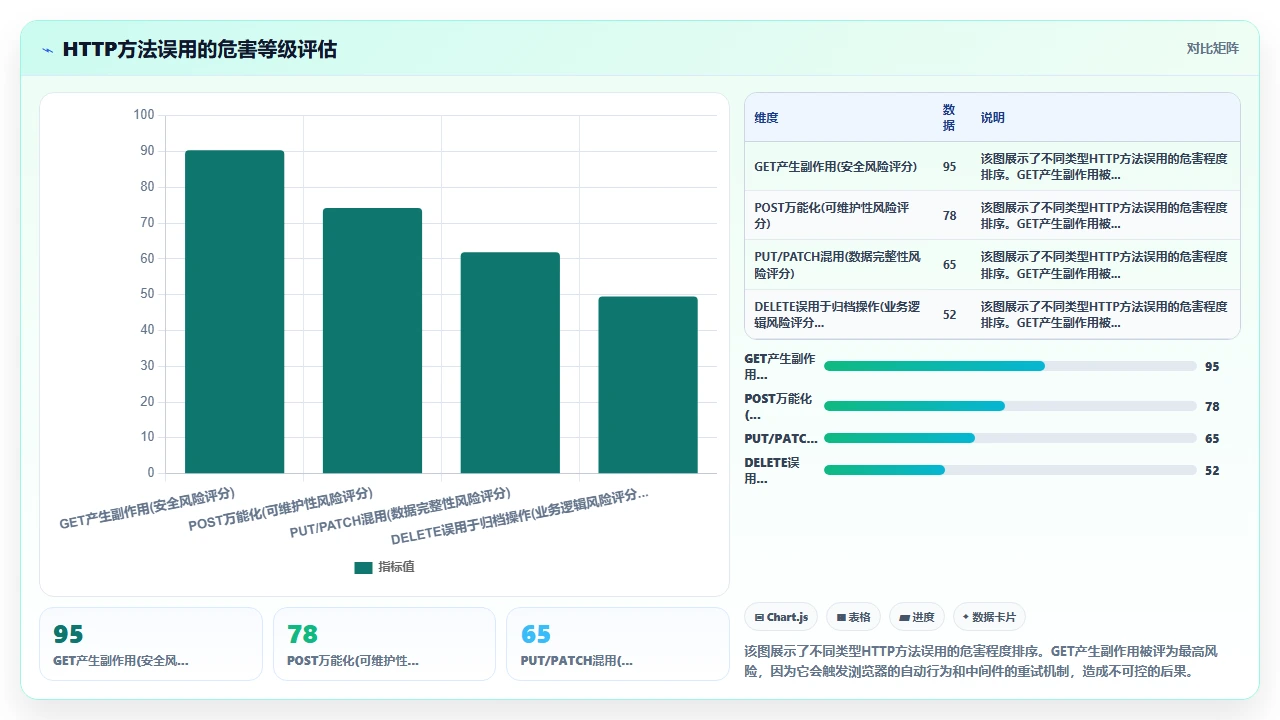This screenshot has height=720, width=1280.
Task: Select table row PUT/PATCH混用(数据完整性风险评分)
Action: (x=992, y=264)
